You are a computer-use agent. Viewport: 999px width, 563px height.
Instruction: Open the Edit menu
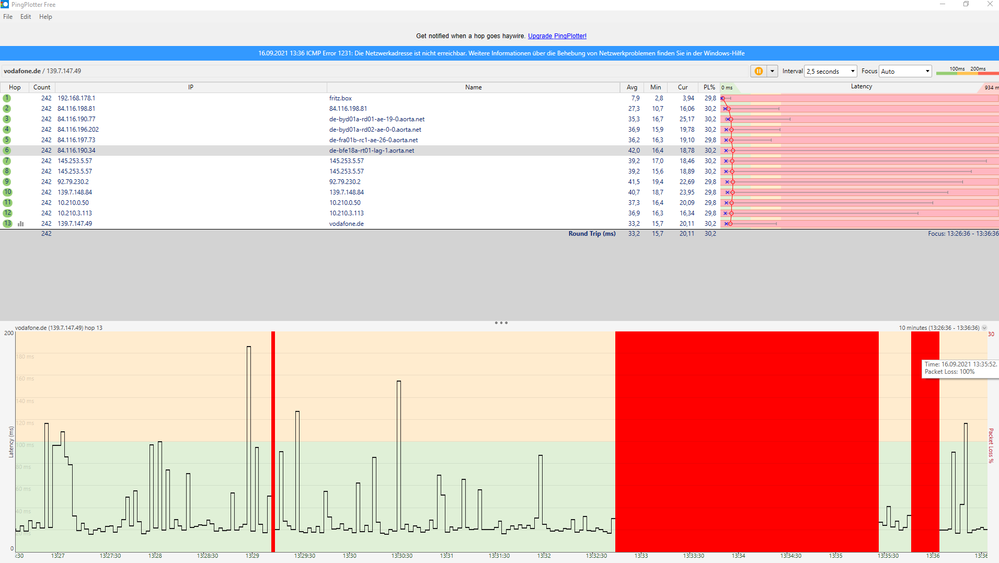[x=25, y=17]
